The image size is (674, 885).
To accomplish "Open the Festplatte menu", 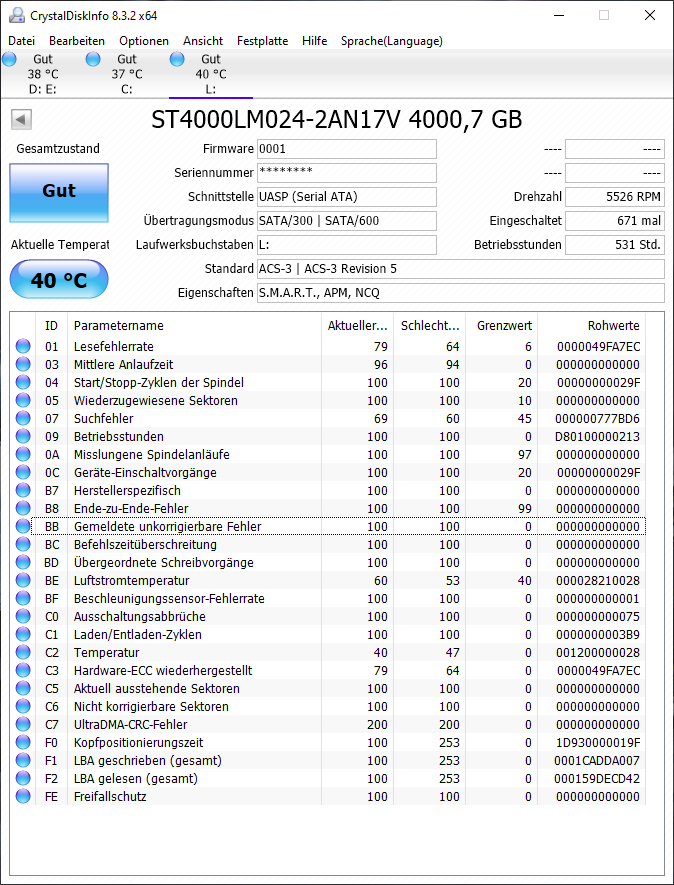I will click(262, 41).
